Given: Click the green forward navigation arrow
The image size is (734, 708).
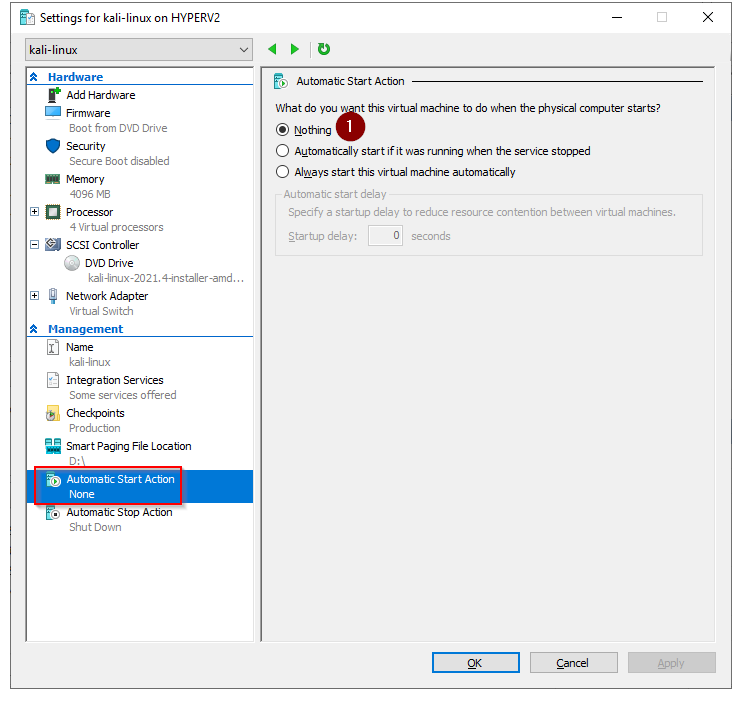Looking at the screenshot, I should (x=294, y=49).
